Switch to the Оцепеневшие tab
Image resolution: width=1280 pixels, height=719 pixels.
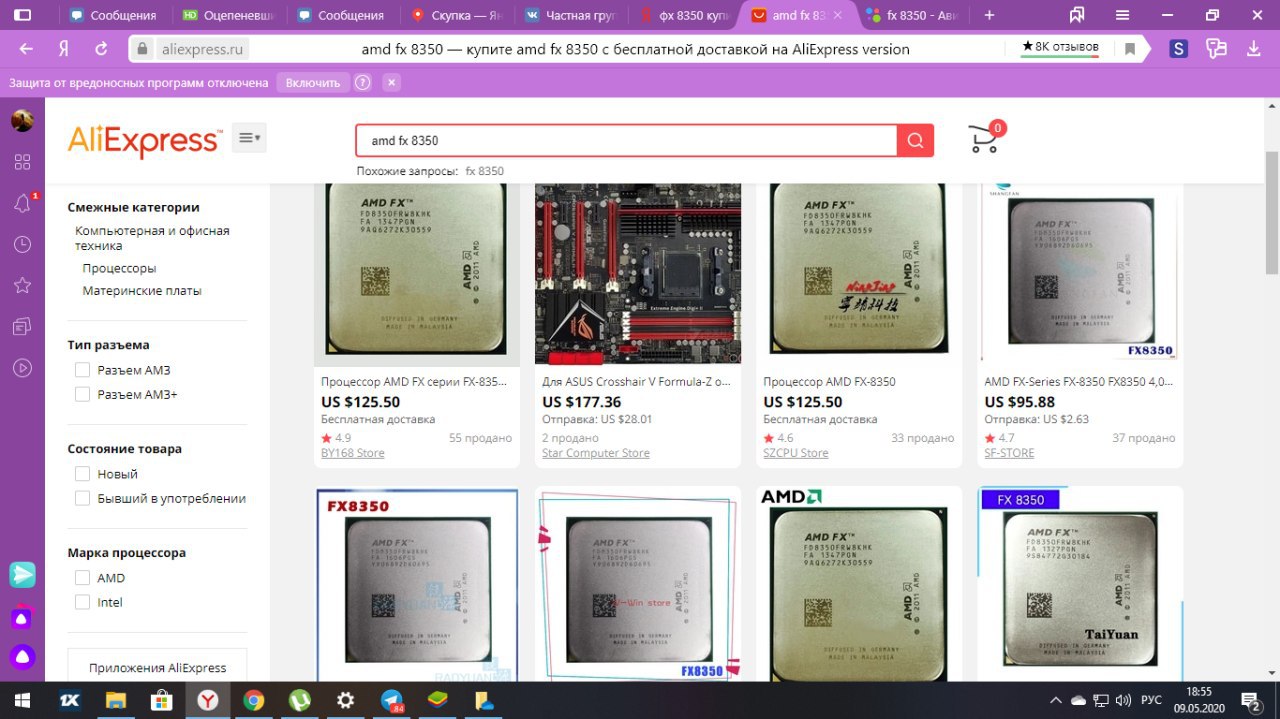[x=230, y=15]
